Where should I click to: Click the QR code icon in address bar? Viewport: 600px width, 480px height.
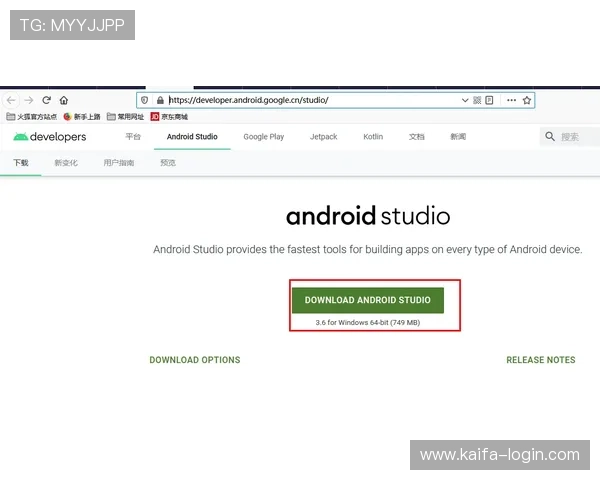478,100
